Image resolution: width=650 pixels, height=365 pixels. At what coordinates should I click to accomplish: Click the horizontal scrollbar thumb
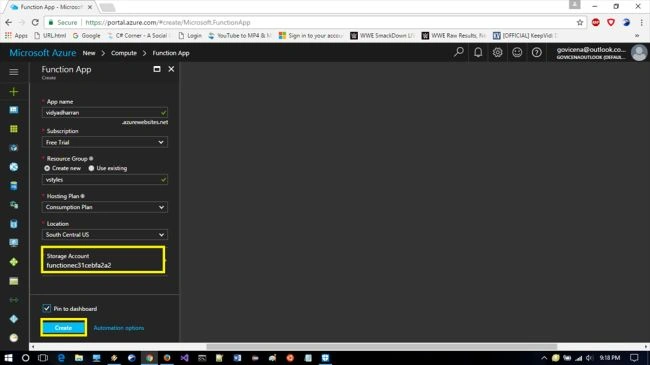click(381, 347)
